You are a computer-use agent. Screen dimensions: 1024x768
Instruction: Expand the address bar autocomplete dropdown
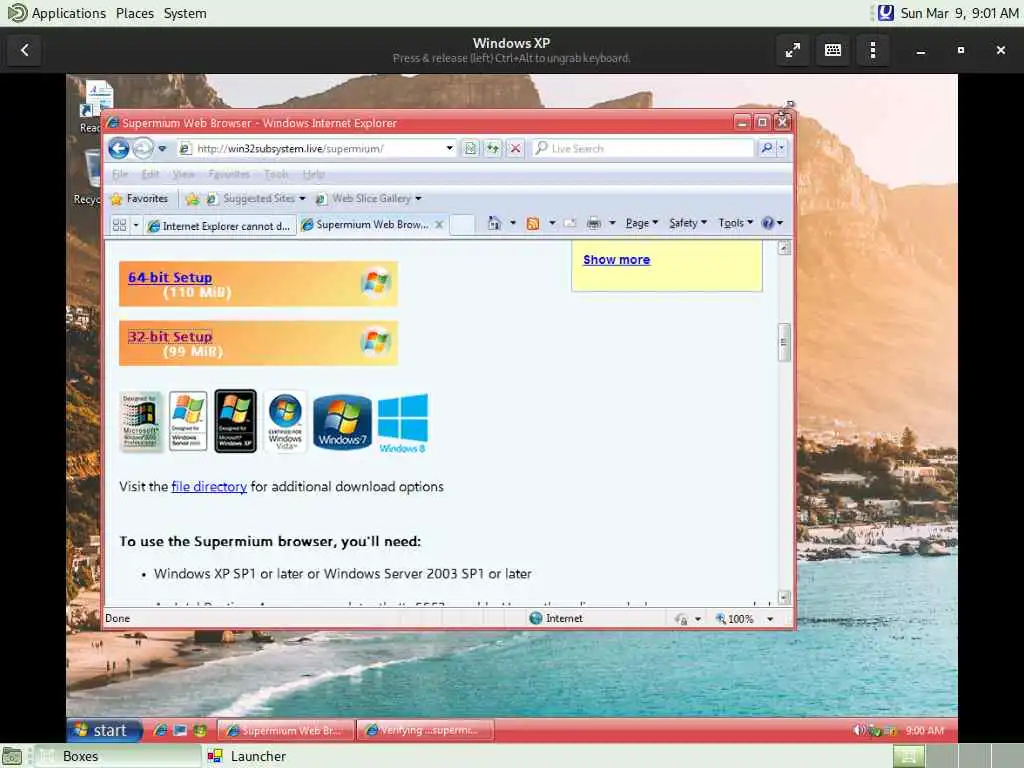point(449,148)
